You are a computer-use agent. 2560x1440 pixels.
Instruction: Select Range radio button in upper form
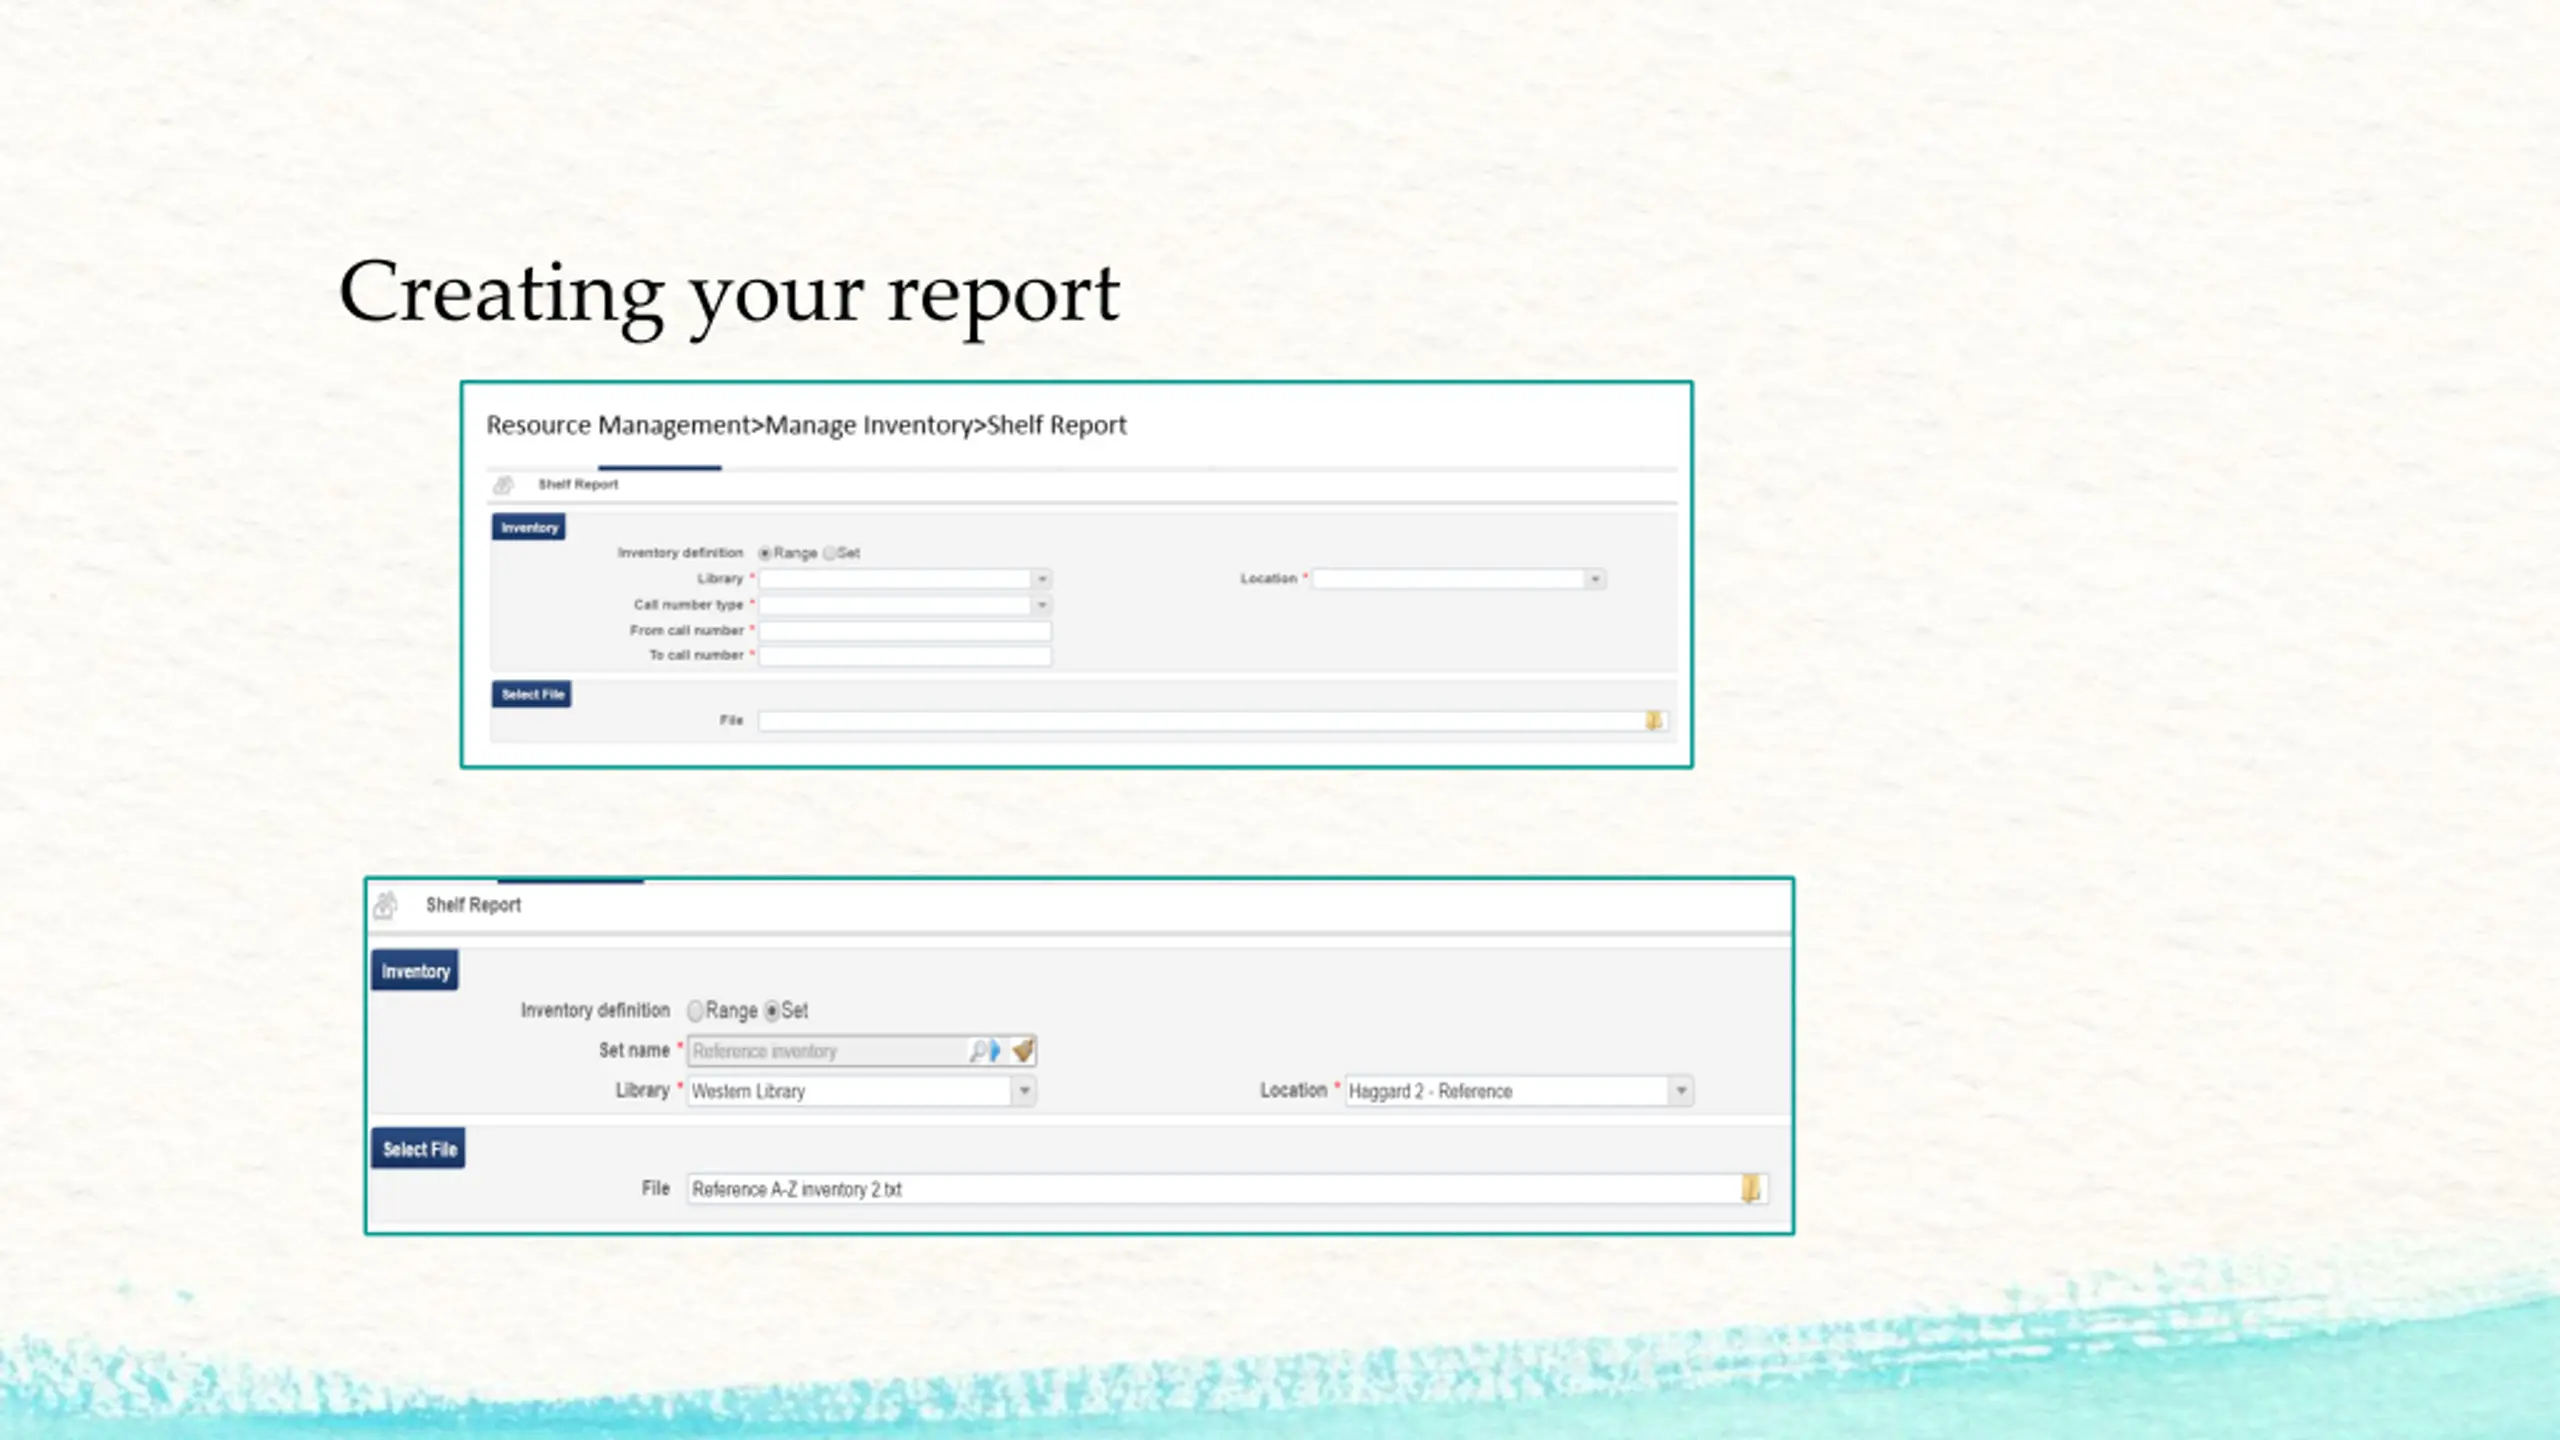click(765, 553)
